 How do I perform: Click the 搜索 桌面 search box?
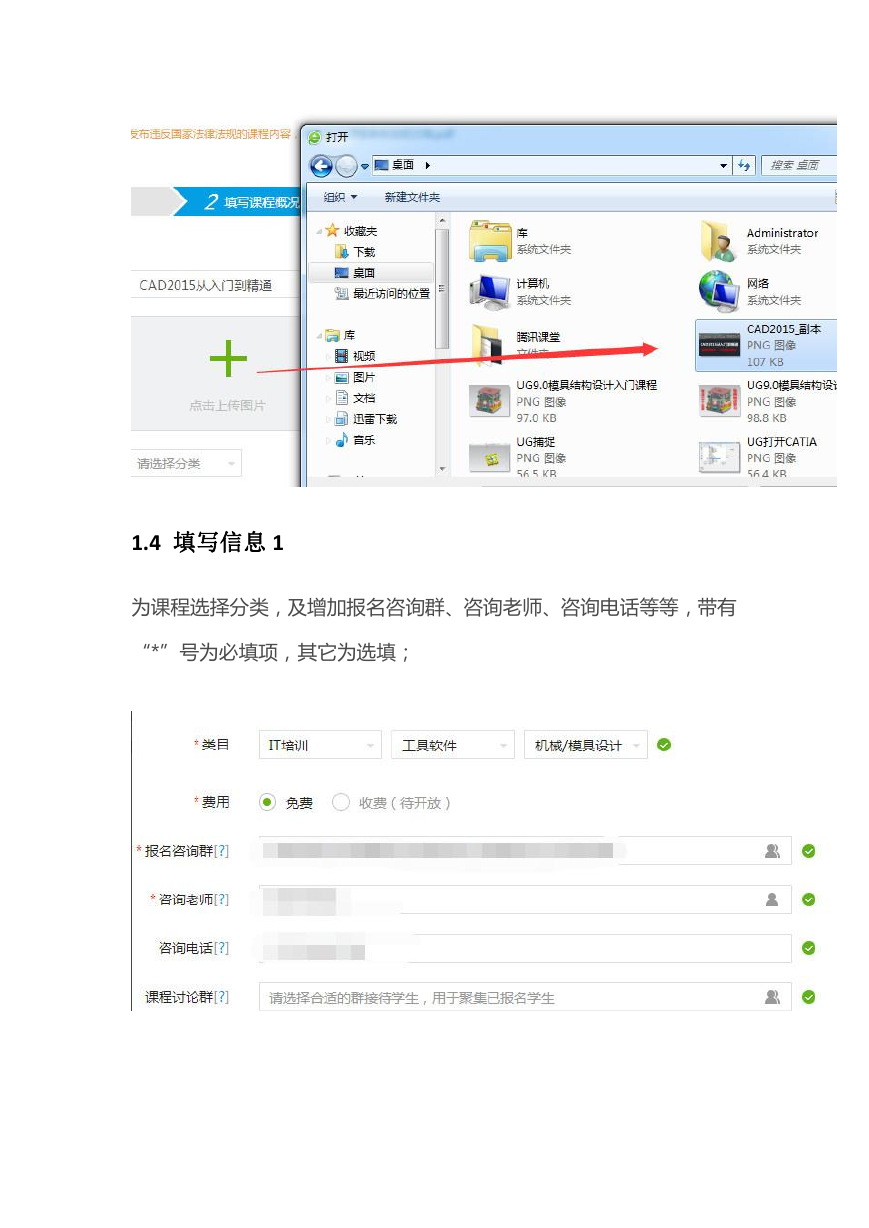pos(798,165)
